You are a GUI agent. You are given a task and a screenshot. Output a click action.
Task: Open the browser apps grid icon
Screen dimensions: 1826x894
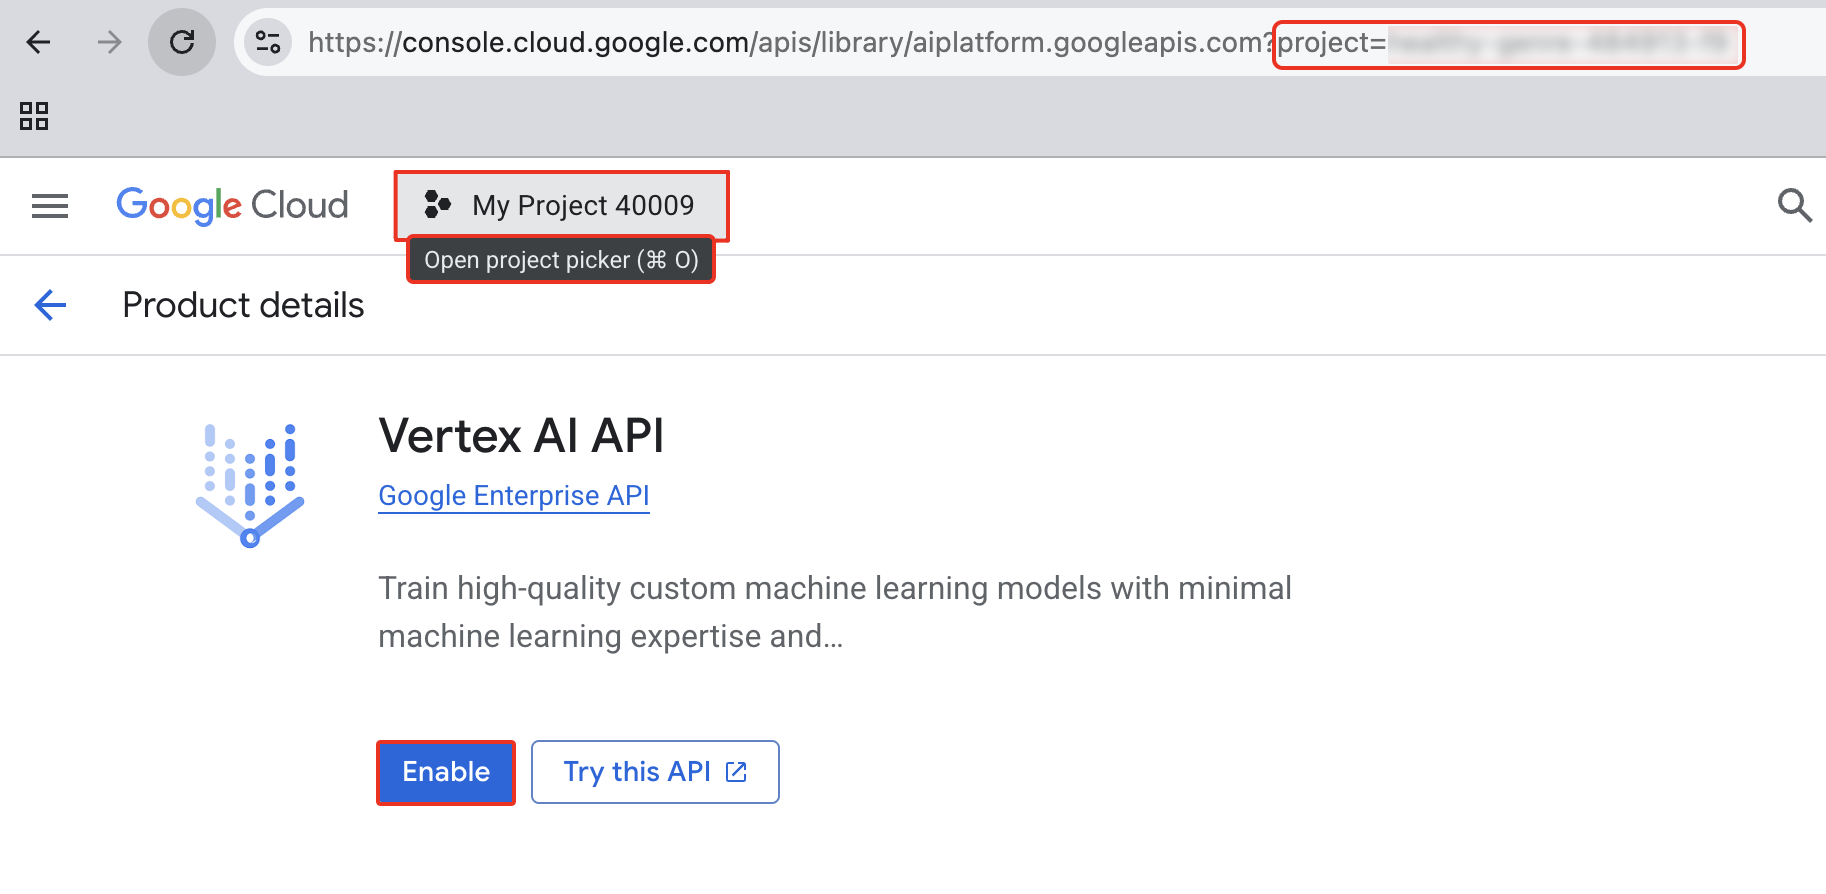pyautogui.click(x=34, y=116)
